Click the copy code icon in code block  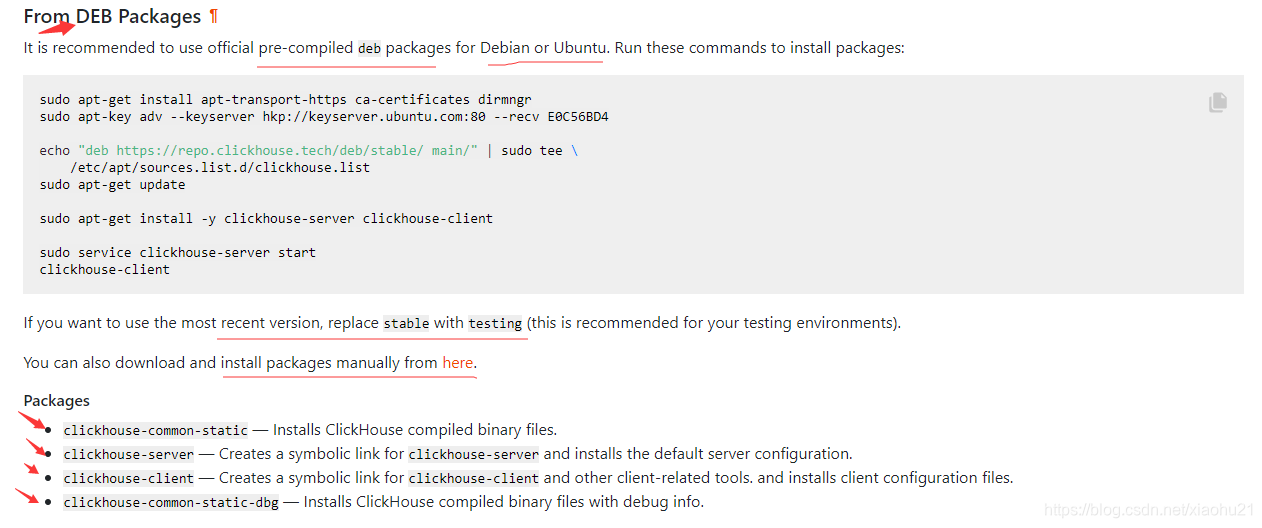click(1217, 102)
